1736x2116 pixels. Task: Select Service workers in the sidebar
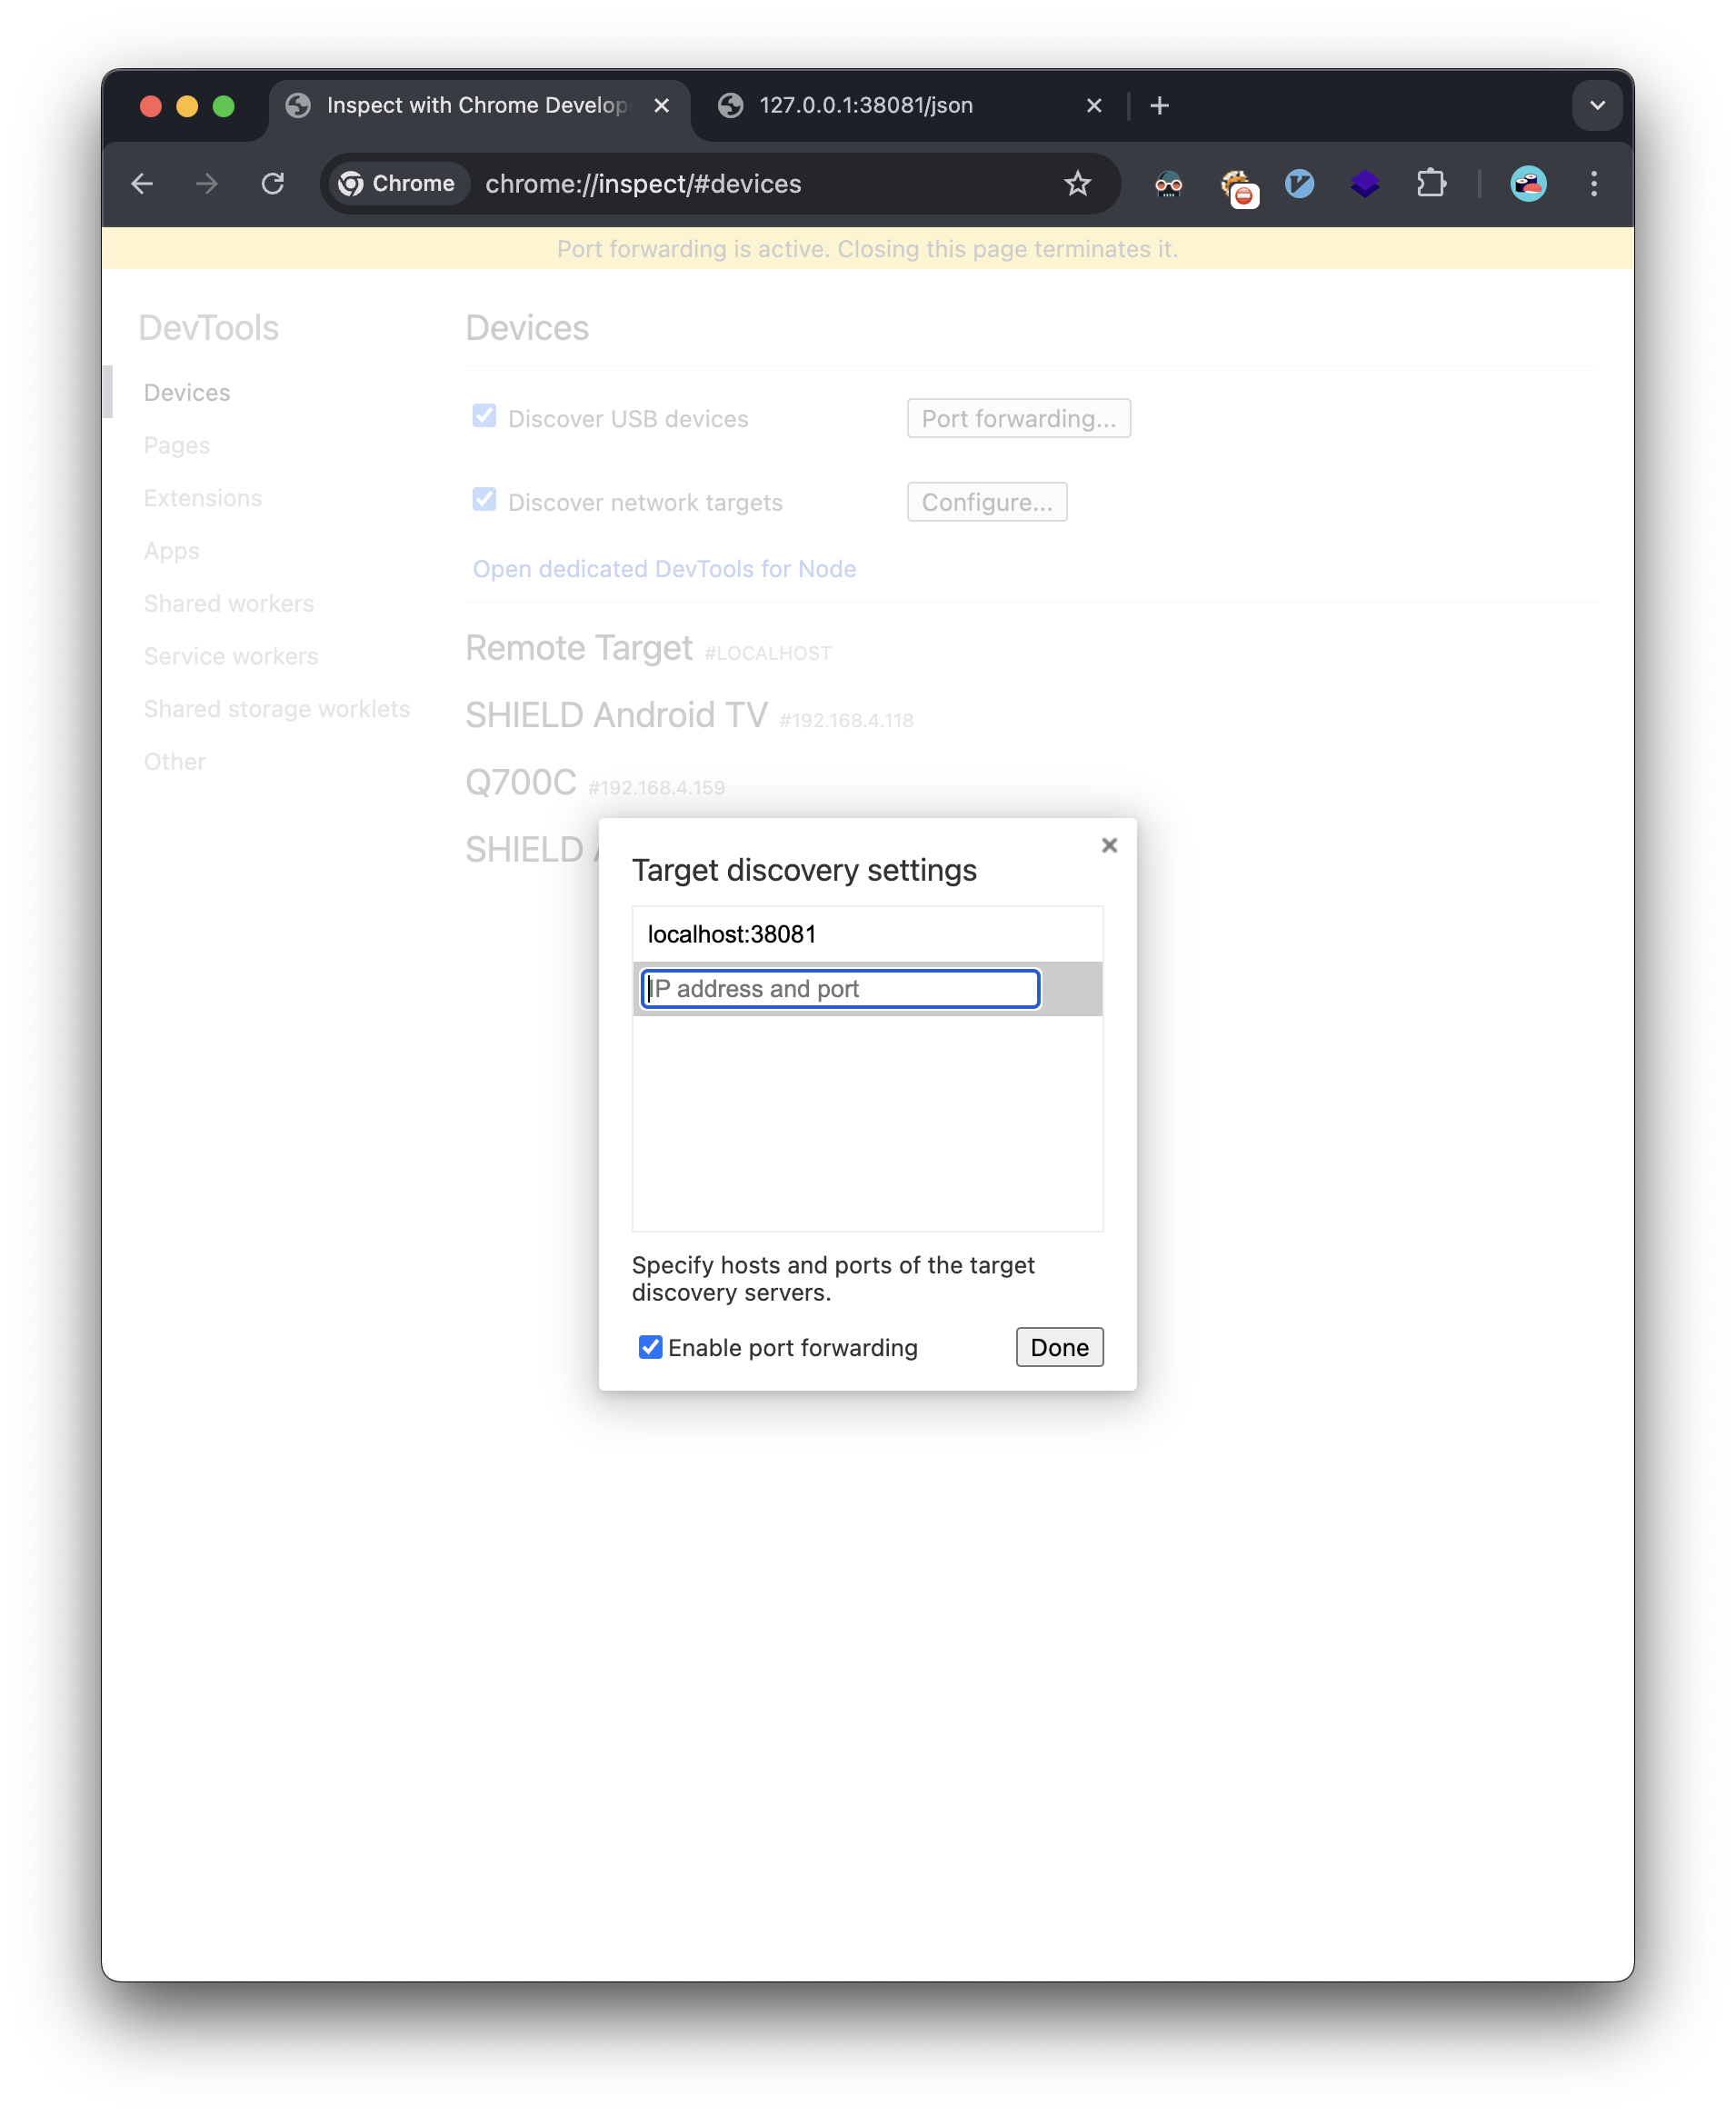231,656
